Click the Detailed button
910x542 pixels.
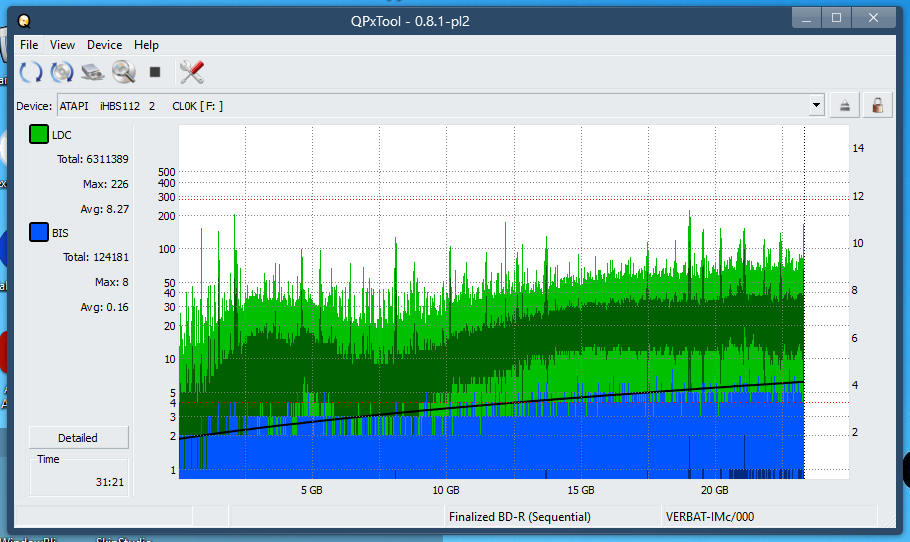[x=78, y=437]
